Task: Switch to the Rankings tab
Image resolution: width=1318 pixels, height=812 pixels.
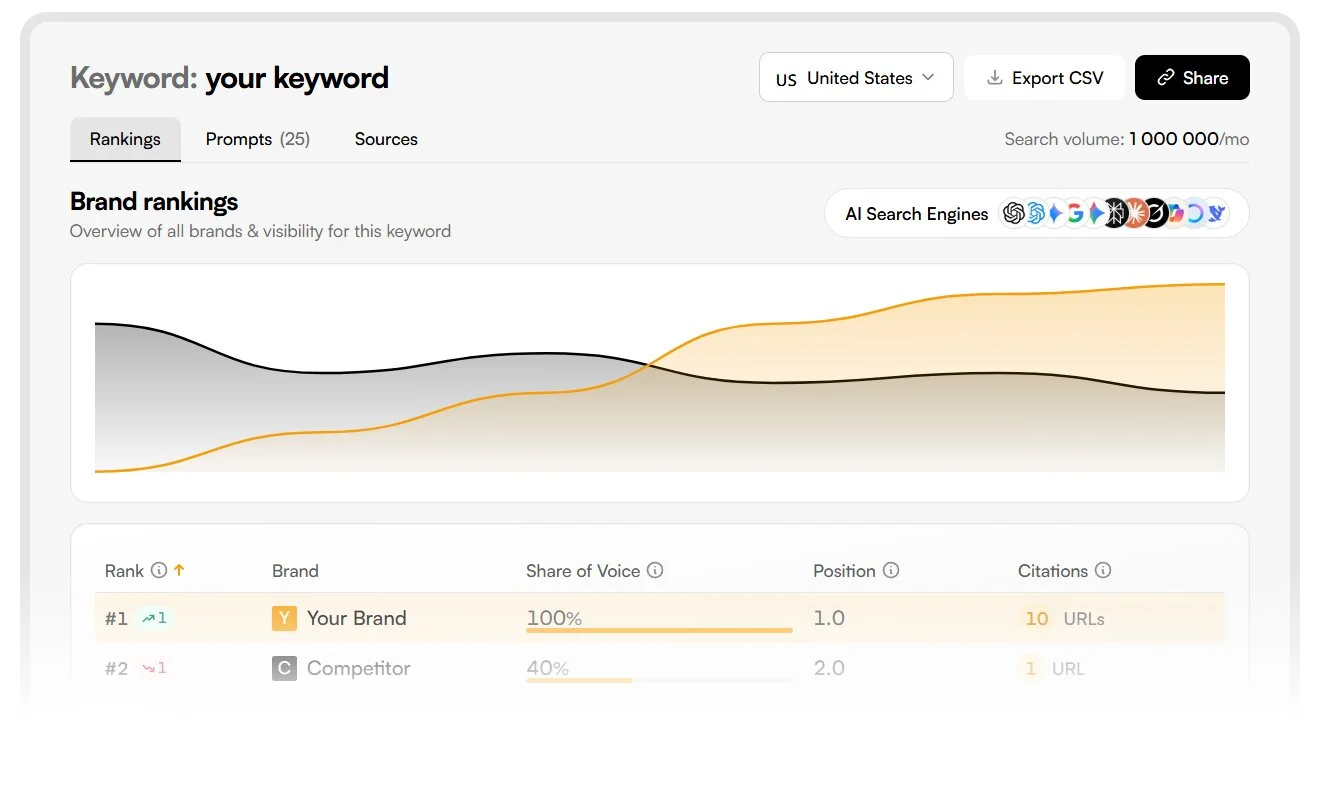Action: click(x=125, y=139)
